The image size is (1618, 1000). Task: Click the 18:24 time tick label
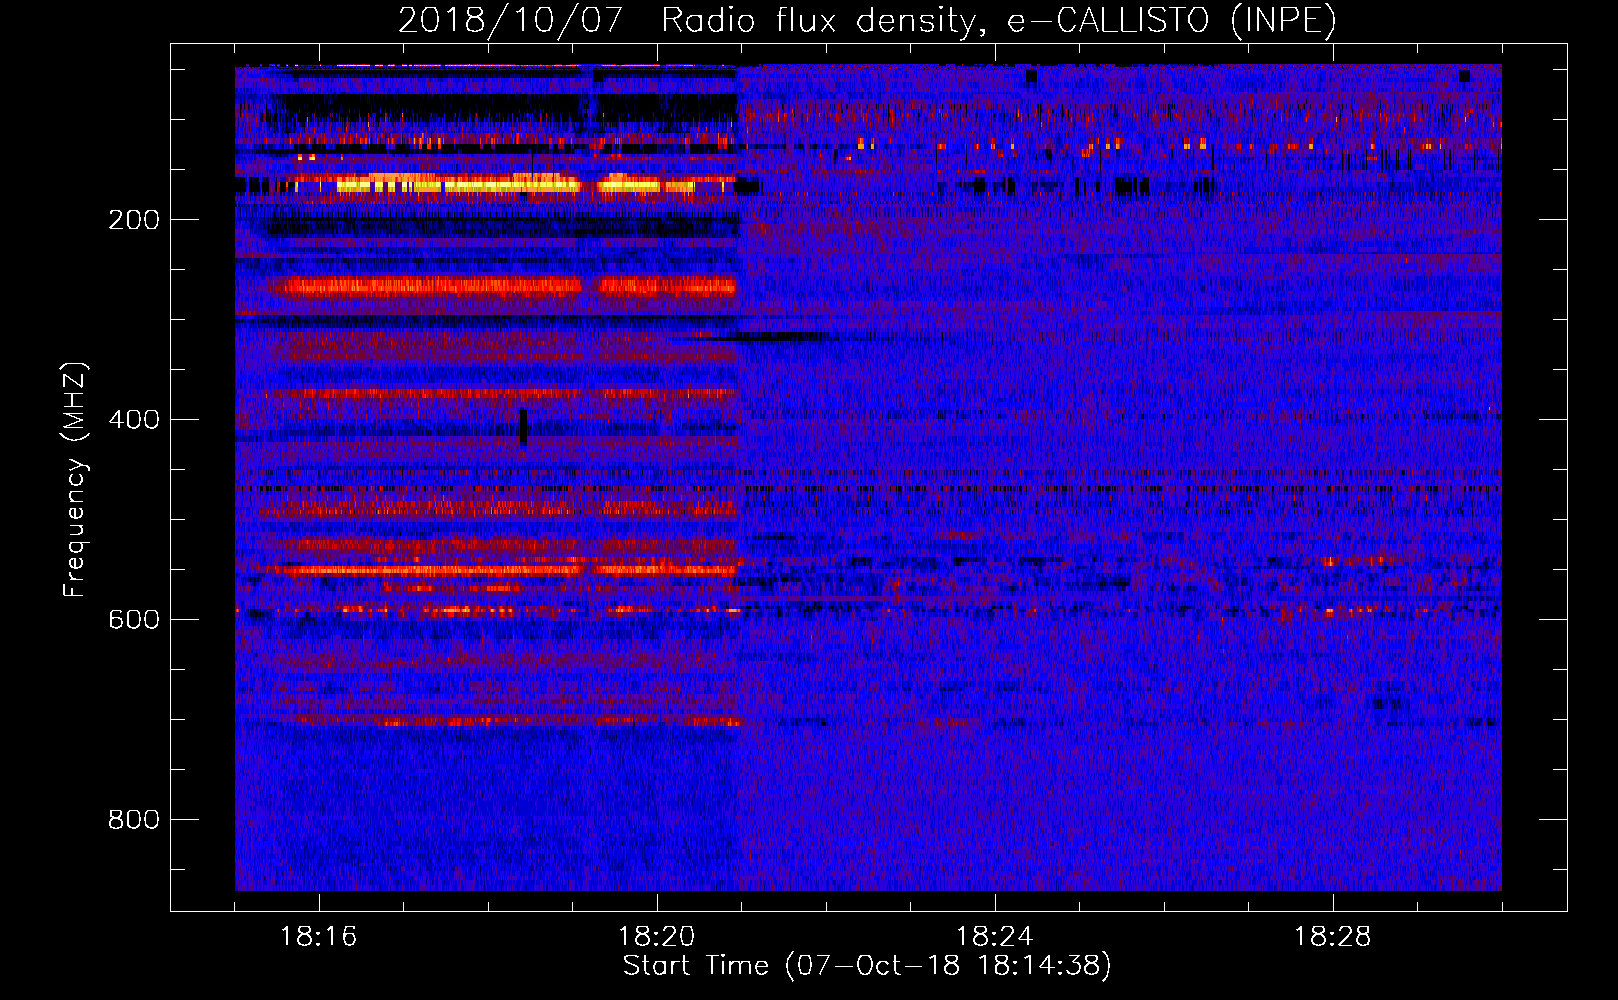point(995,937)
